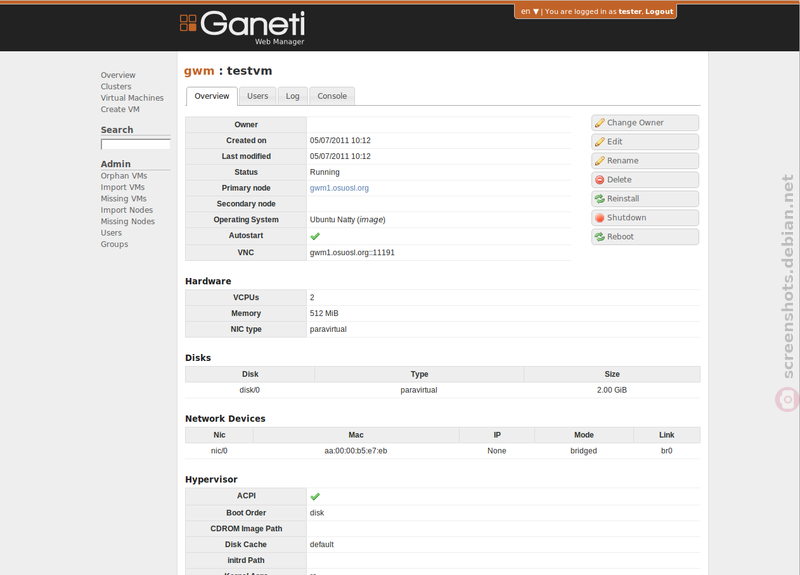The image size is (800, 575).
Task: Click the ACPI green checkmark
Action: point(315,496)
